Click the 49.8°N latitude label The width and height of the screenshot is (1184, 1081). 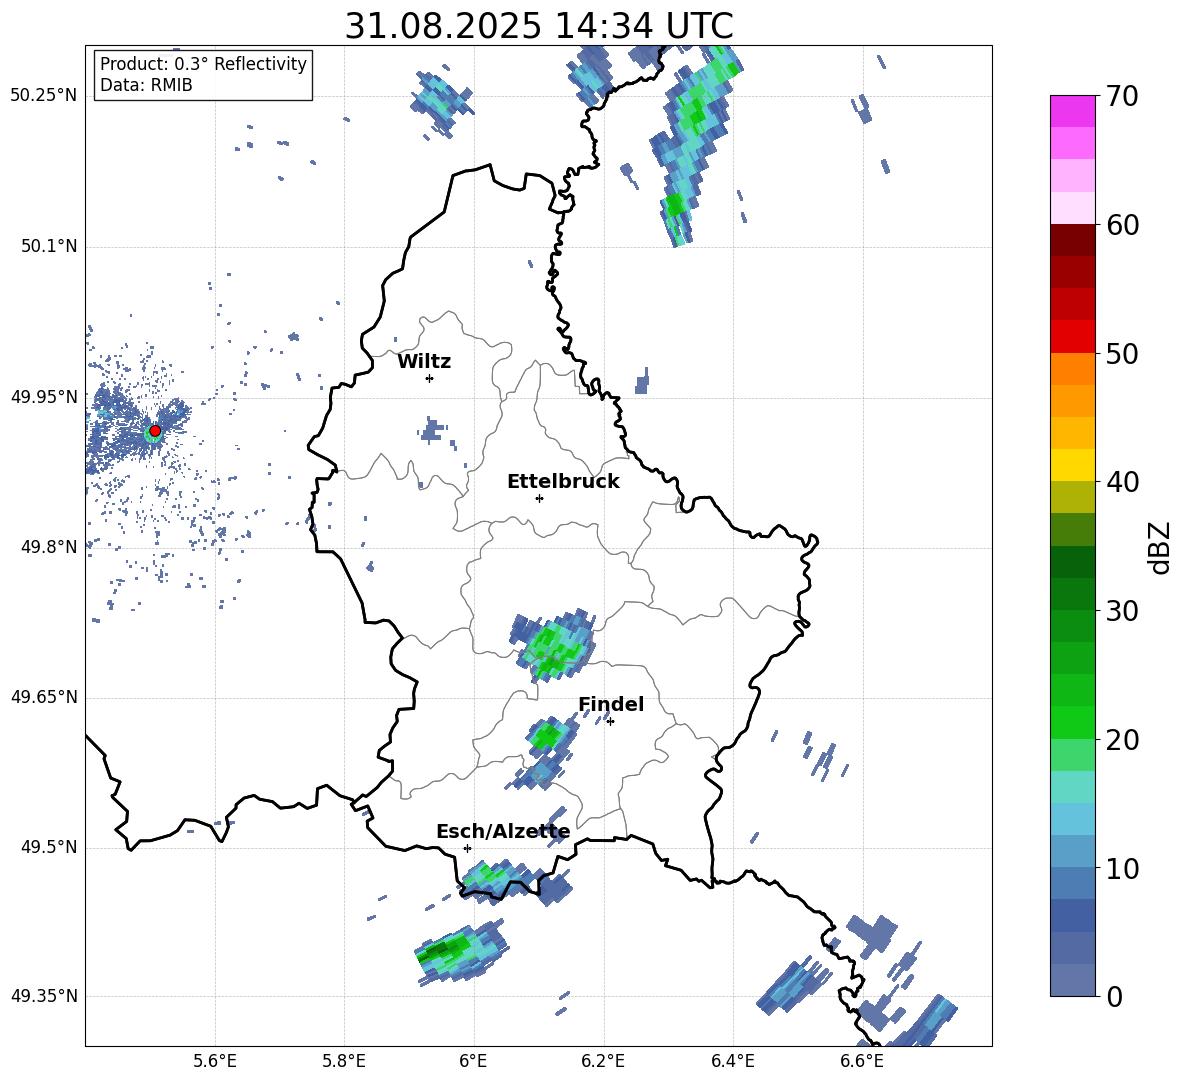(48, 546)
